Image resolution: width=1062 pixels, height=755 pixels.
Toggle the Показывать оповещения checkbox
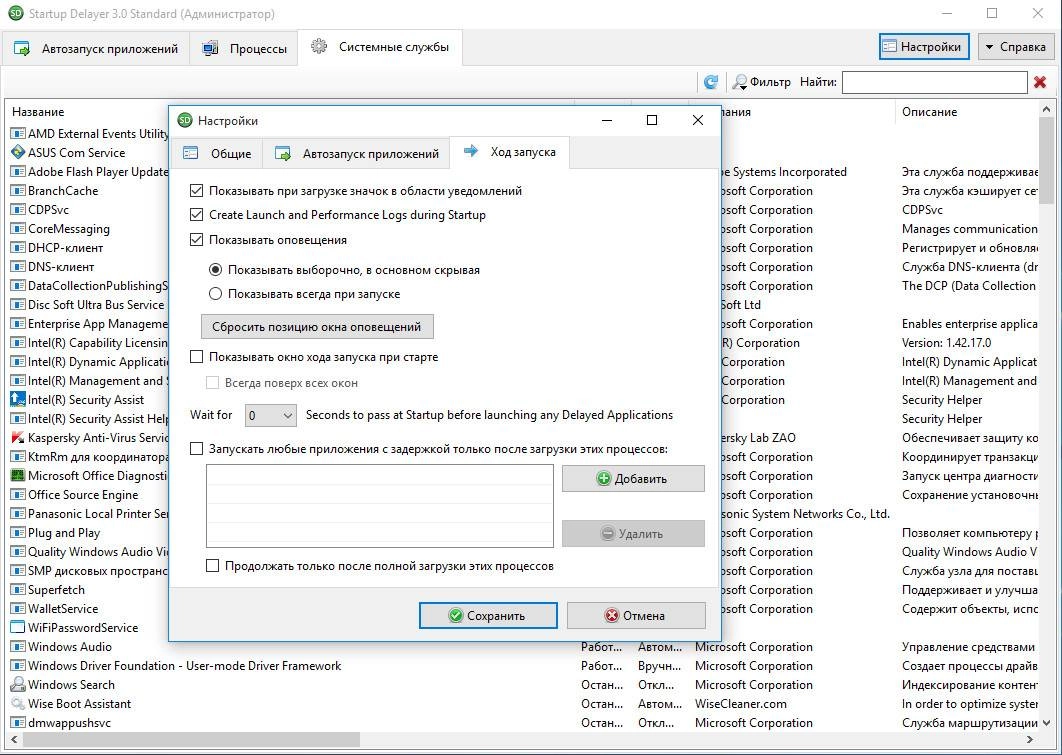pyautogui.click(x=196, y=239)
